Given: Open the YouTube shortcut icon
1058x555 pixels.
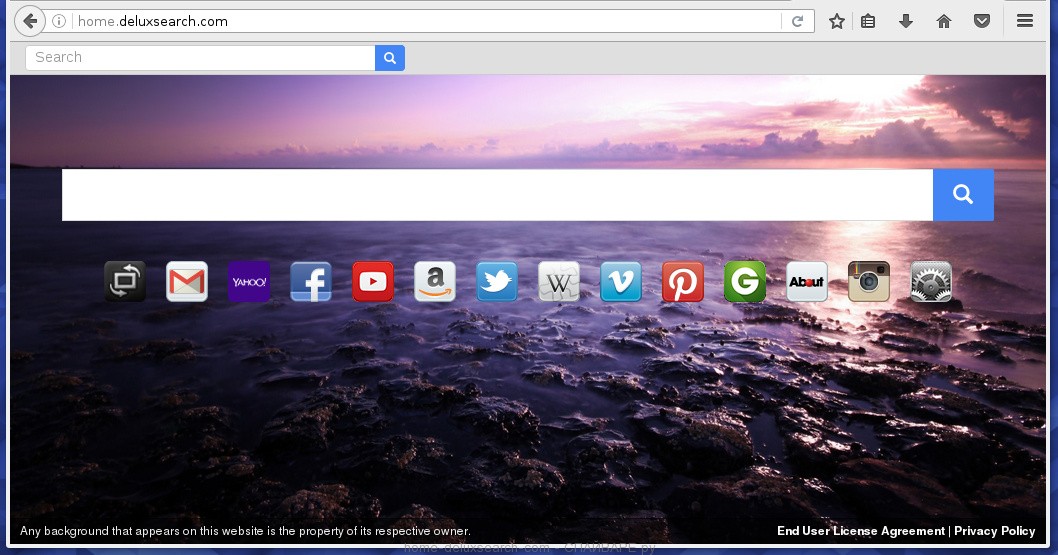Looking at the screenshot, I should pos(373,281).
